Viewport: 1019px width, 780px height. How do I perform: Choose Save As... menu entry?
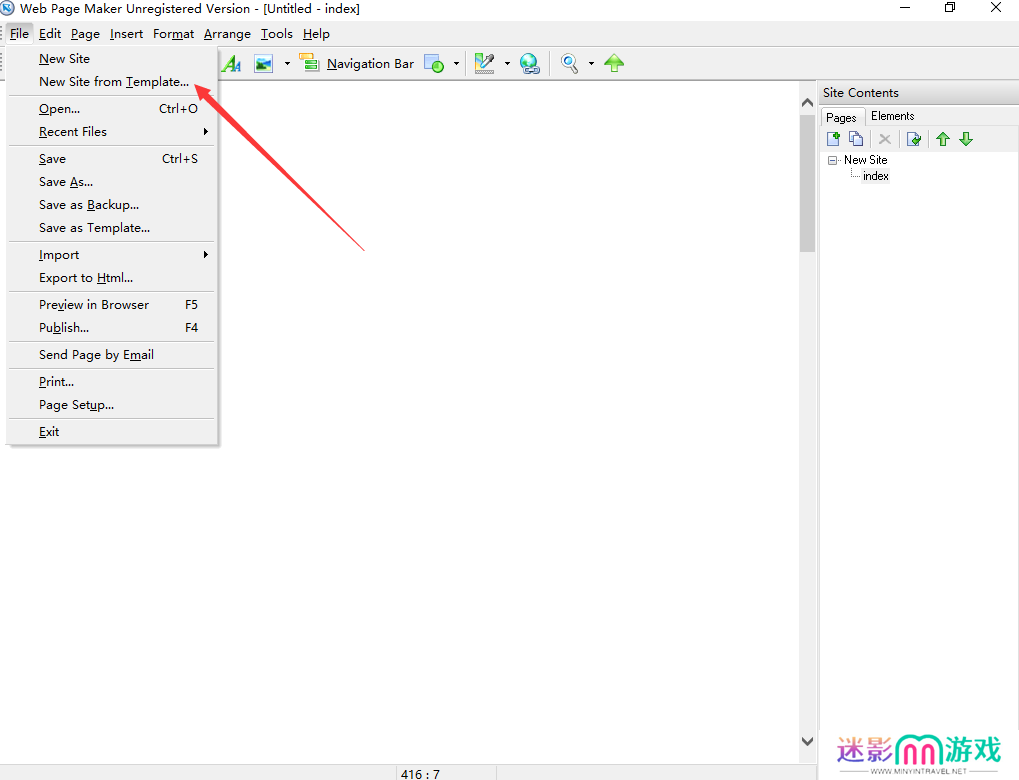pyautogui.click(x=112, y=182)
